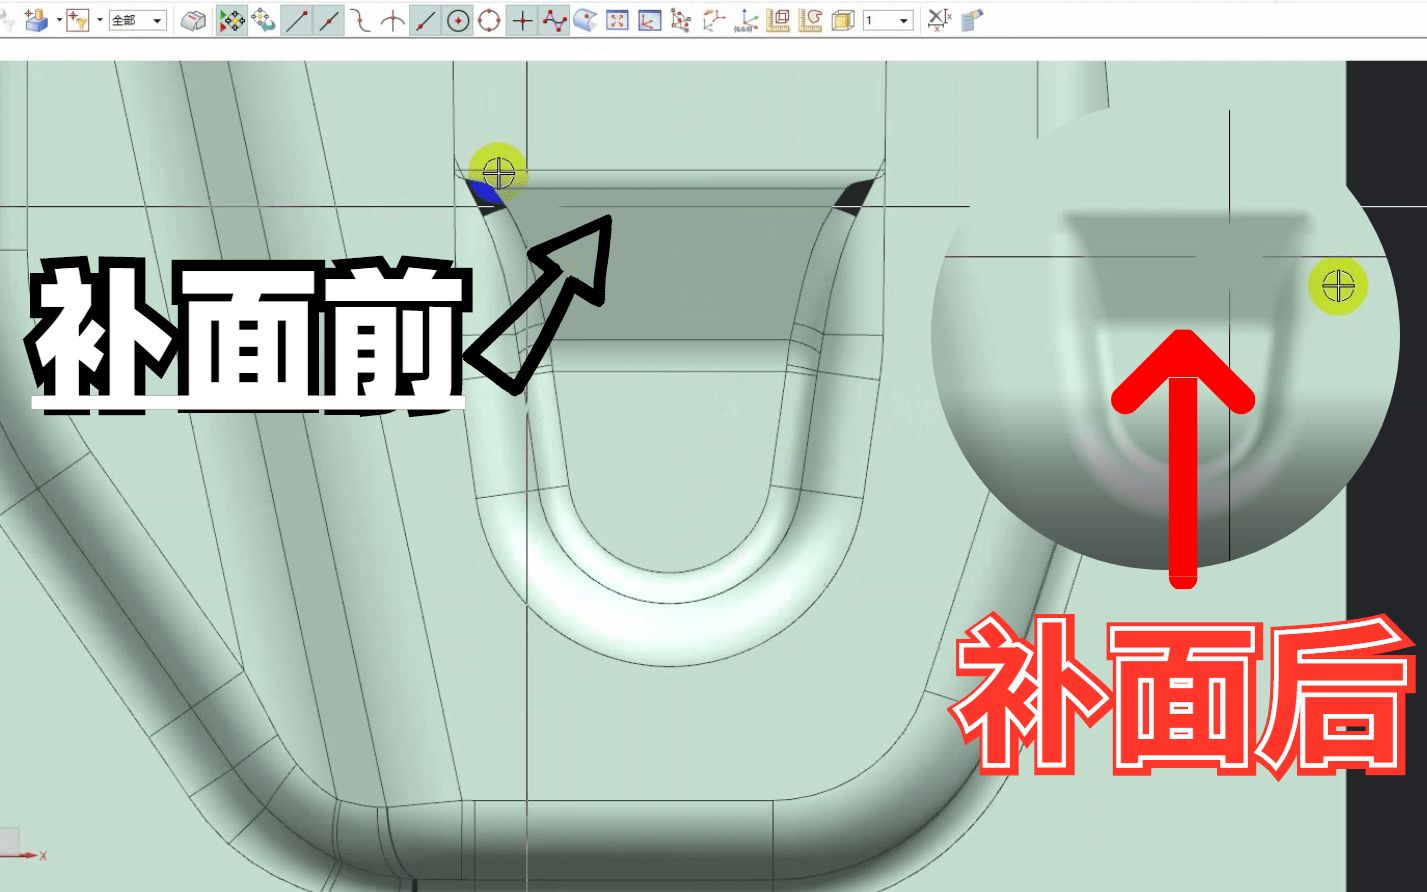Select the curve length measure tool
The height and width of the screenshot is (892, 1427).
(811, 19)
